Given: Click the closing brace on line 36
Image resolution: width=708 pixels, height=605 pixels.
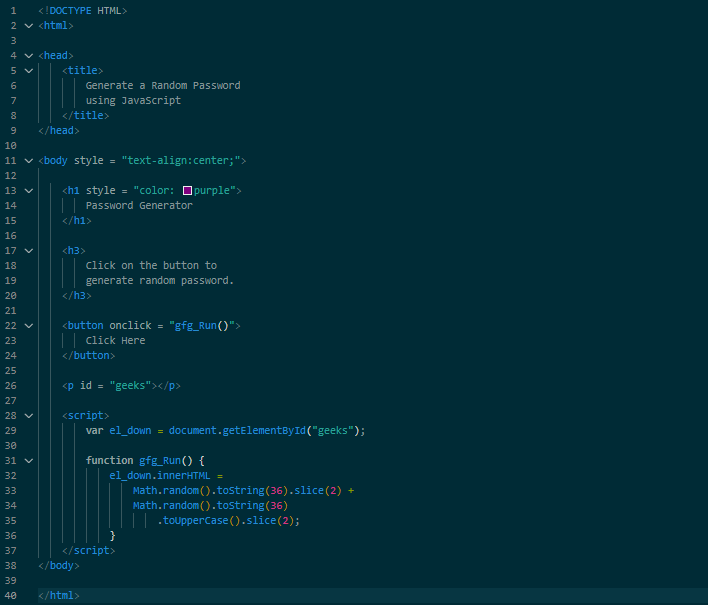Looking at the screenshot, I should pyautogui.click(x=112, y=535).
